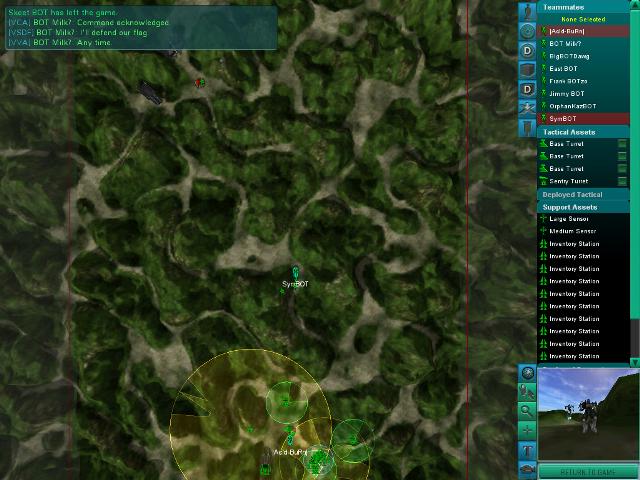The width and height of the screenshot is (640, 480).
Task: Select the dark box filter icon
Action: click(527, 70)
